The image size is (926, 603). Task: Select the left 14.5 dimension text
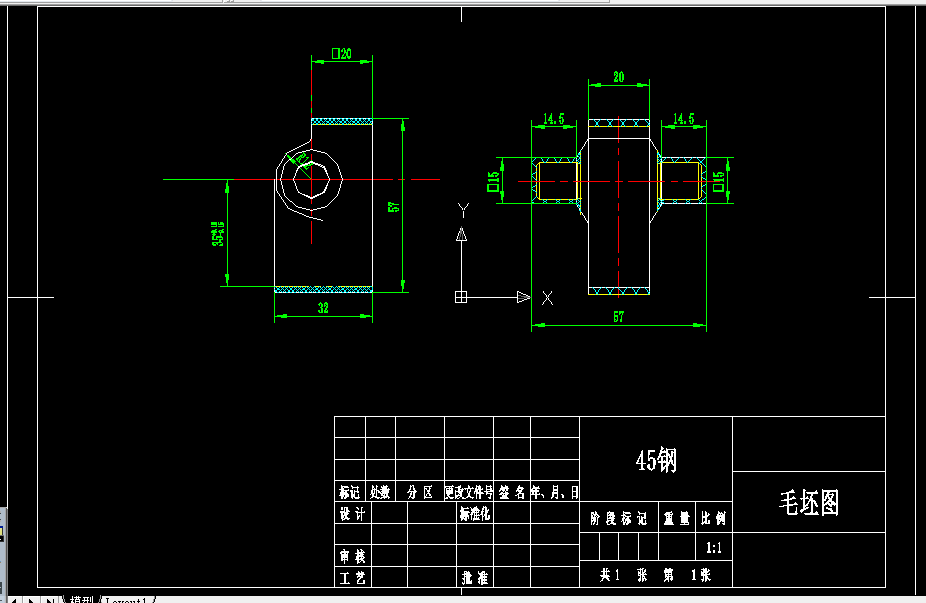point(553,119)
